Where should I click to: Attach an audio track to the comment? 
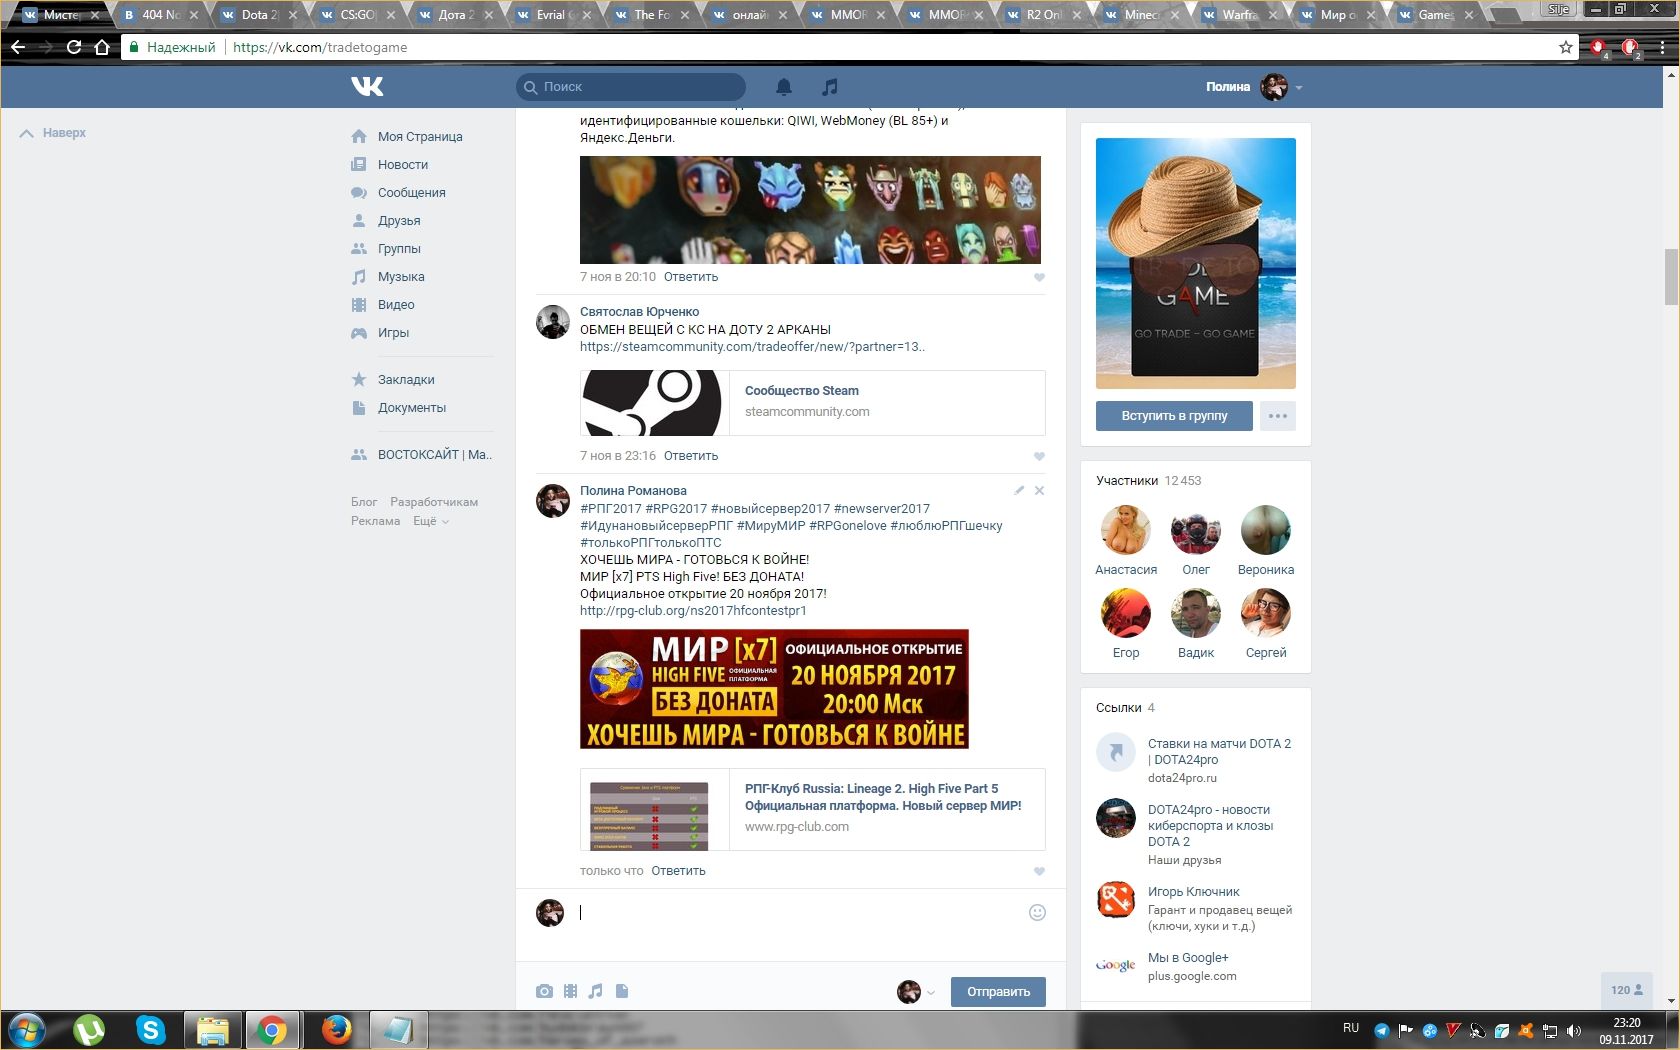click(x=596, y=991)
